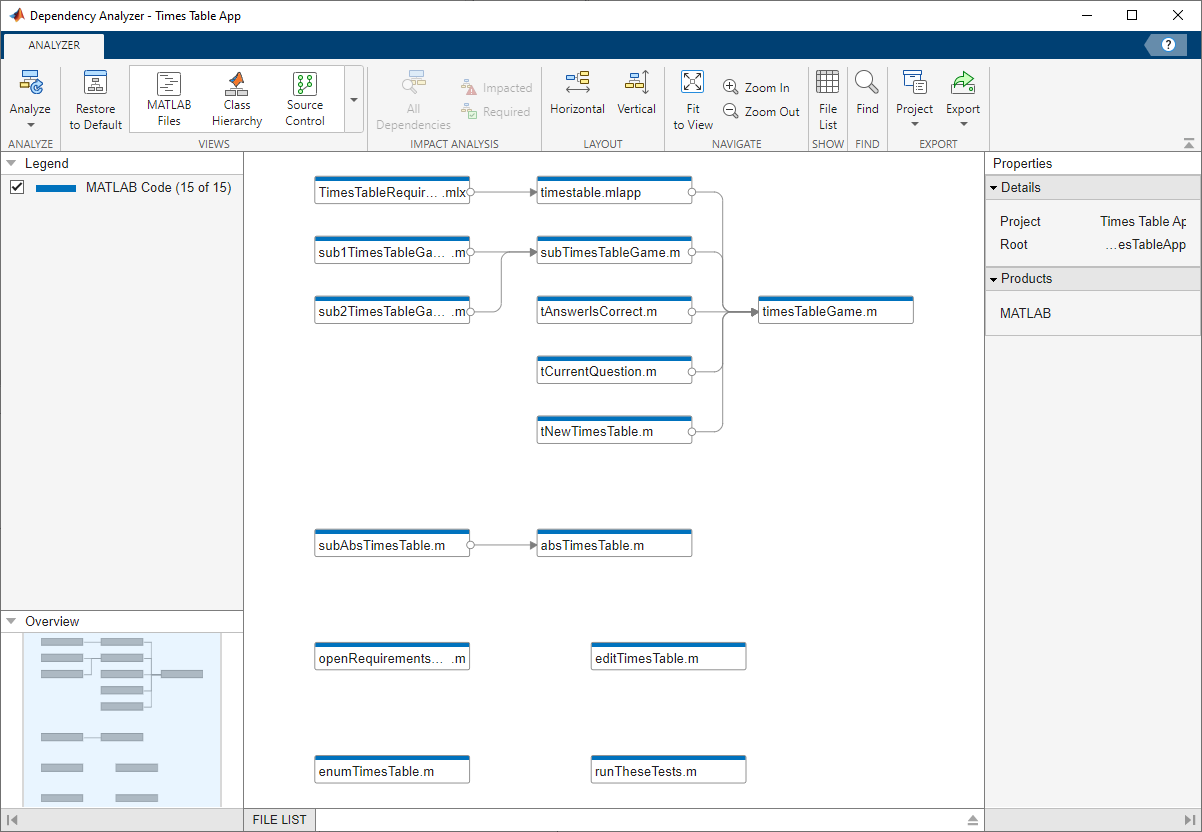Viewport: 1202px width, 832px height.
Task: Click the Analyze icon in toolstrip
Action: click(30, 85)
